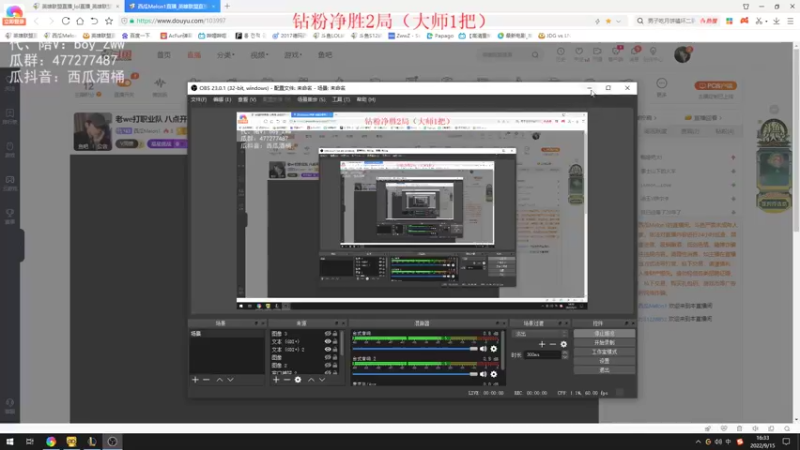The height and width of the screenshot is (450, 800).
Task: Open the 台式音响 2 audio settings gear
Action: point(493,374)
